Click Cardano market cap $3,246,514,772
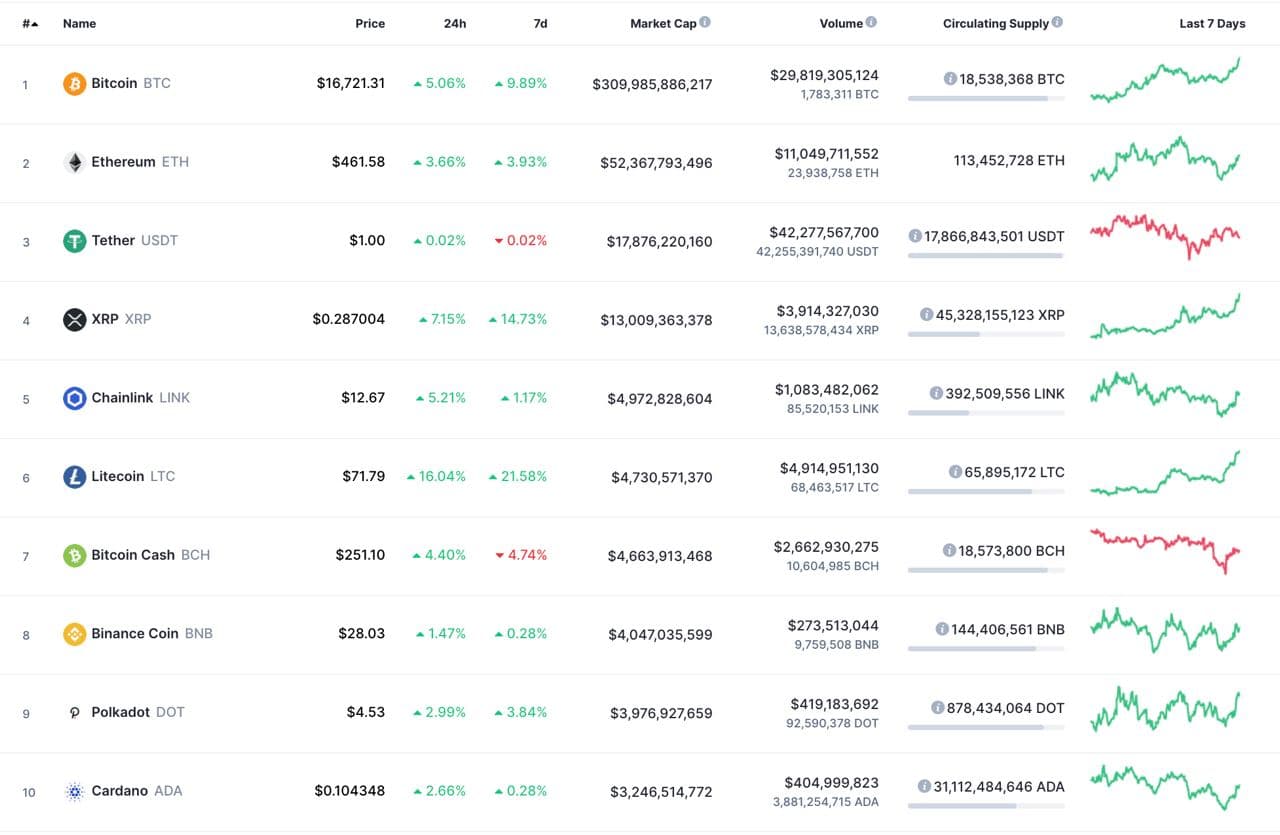Image resolution: width=1280 pixels, height=835 pixels. [661, 792]
